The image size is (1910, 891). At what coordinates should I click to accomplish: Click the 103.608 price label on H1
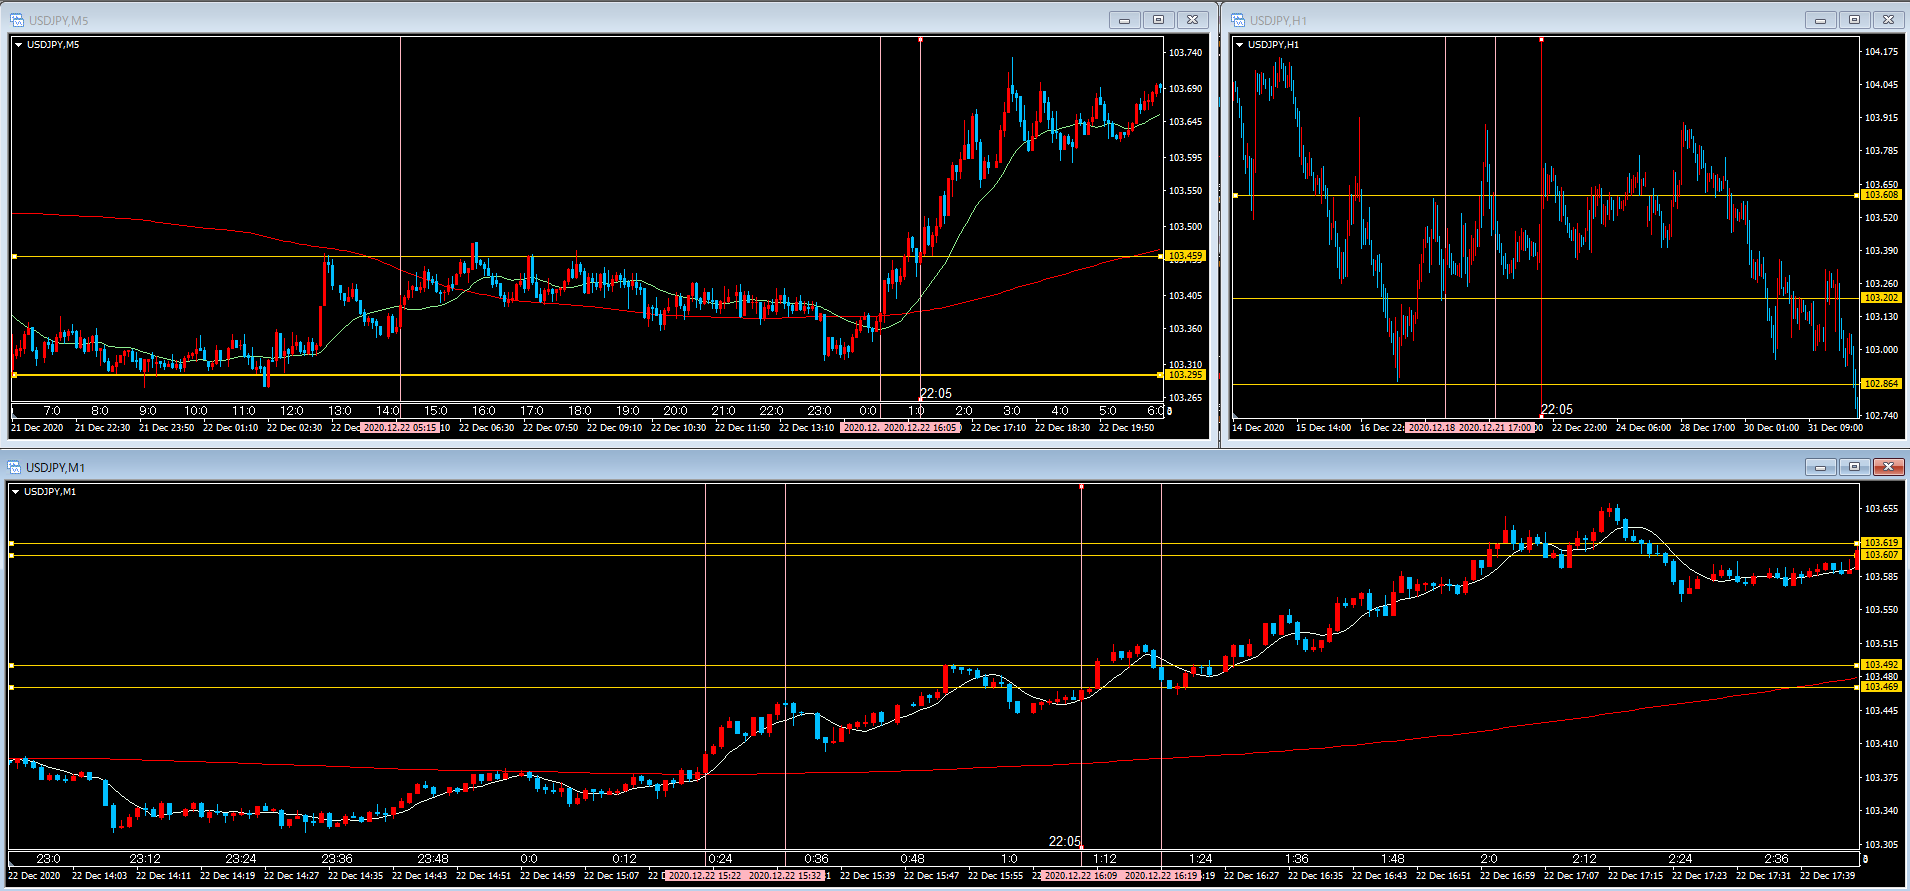point(1880,195)
